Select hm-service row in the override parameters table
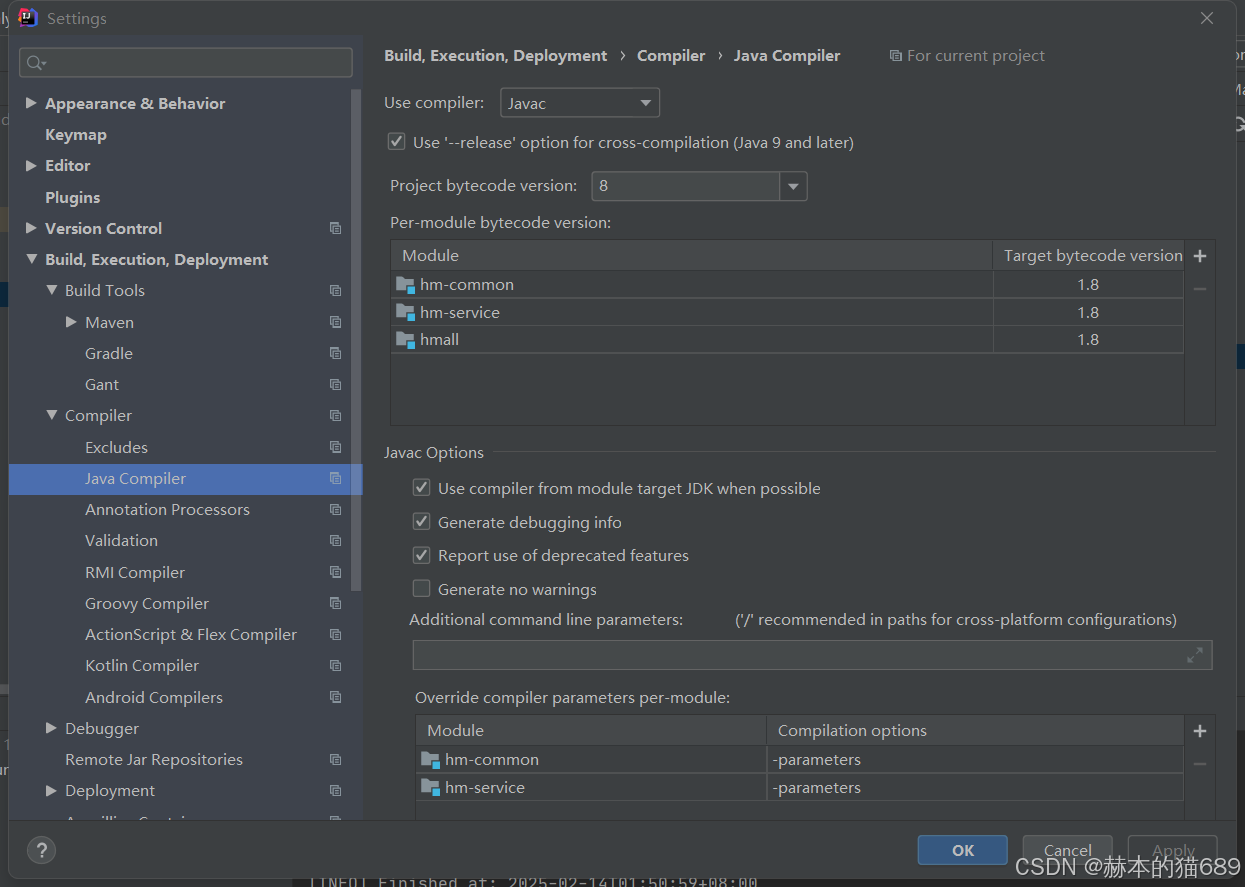 click(799, 788)
